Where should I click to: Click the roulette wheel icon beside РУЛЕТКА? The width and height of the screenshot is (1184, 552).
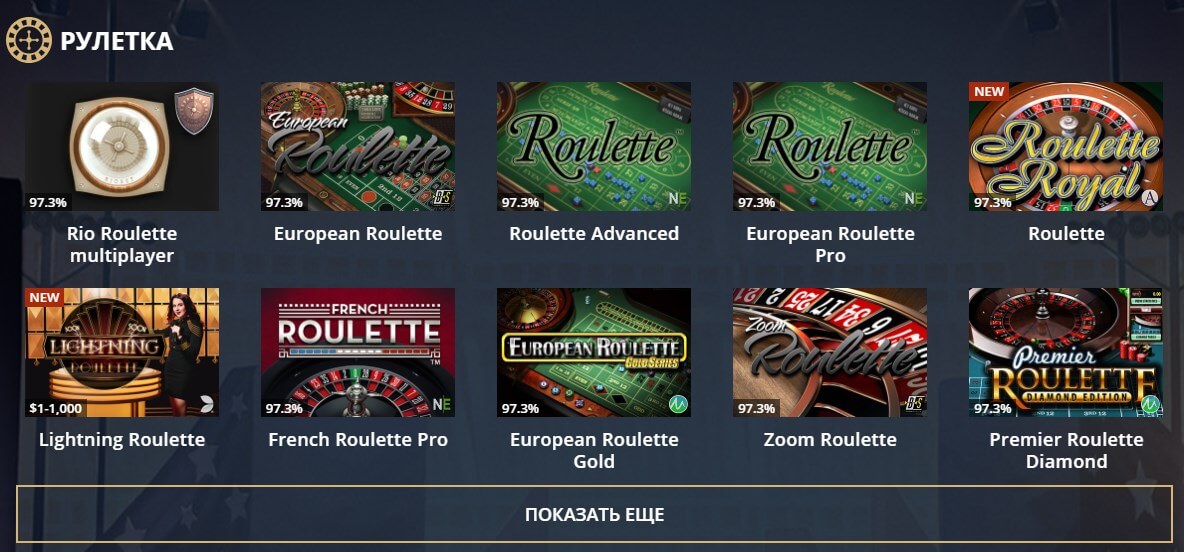29,40
